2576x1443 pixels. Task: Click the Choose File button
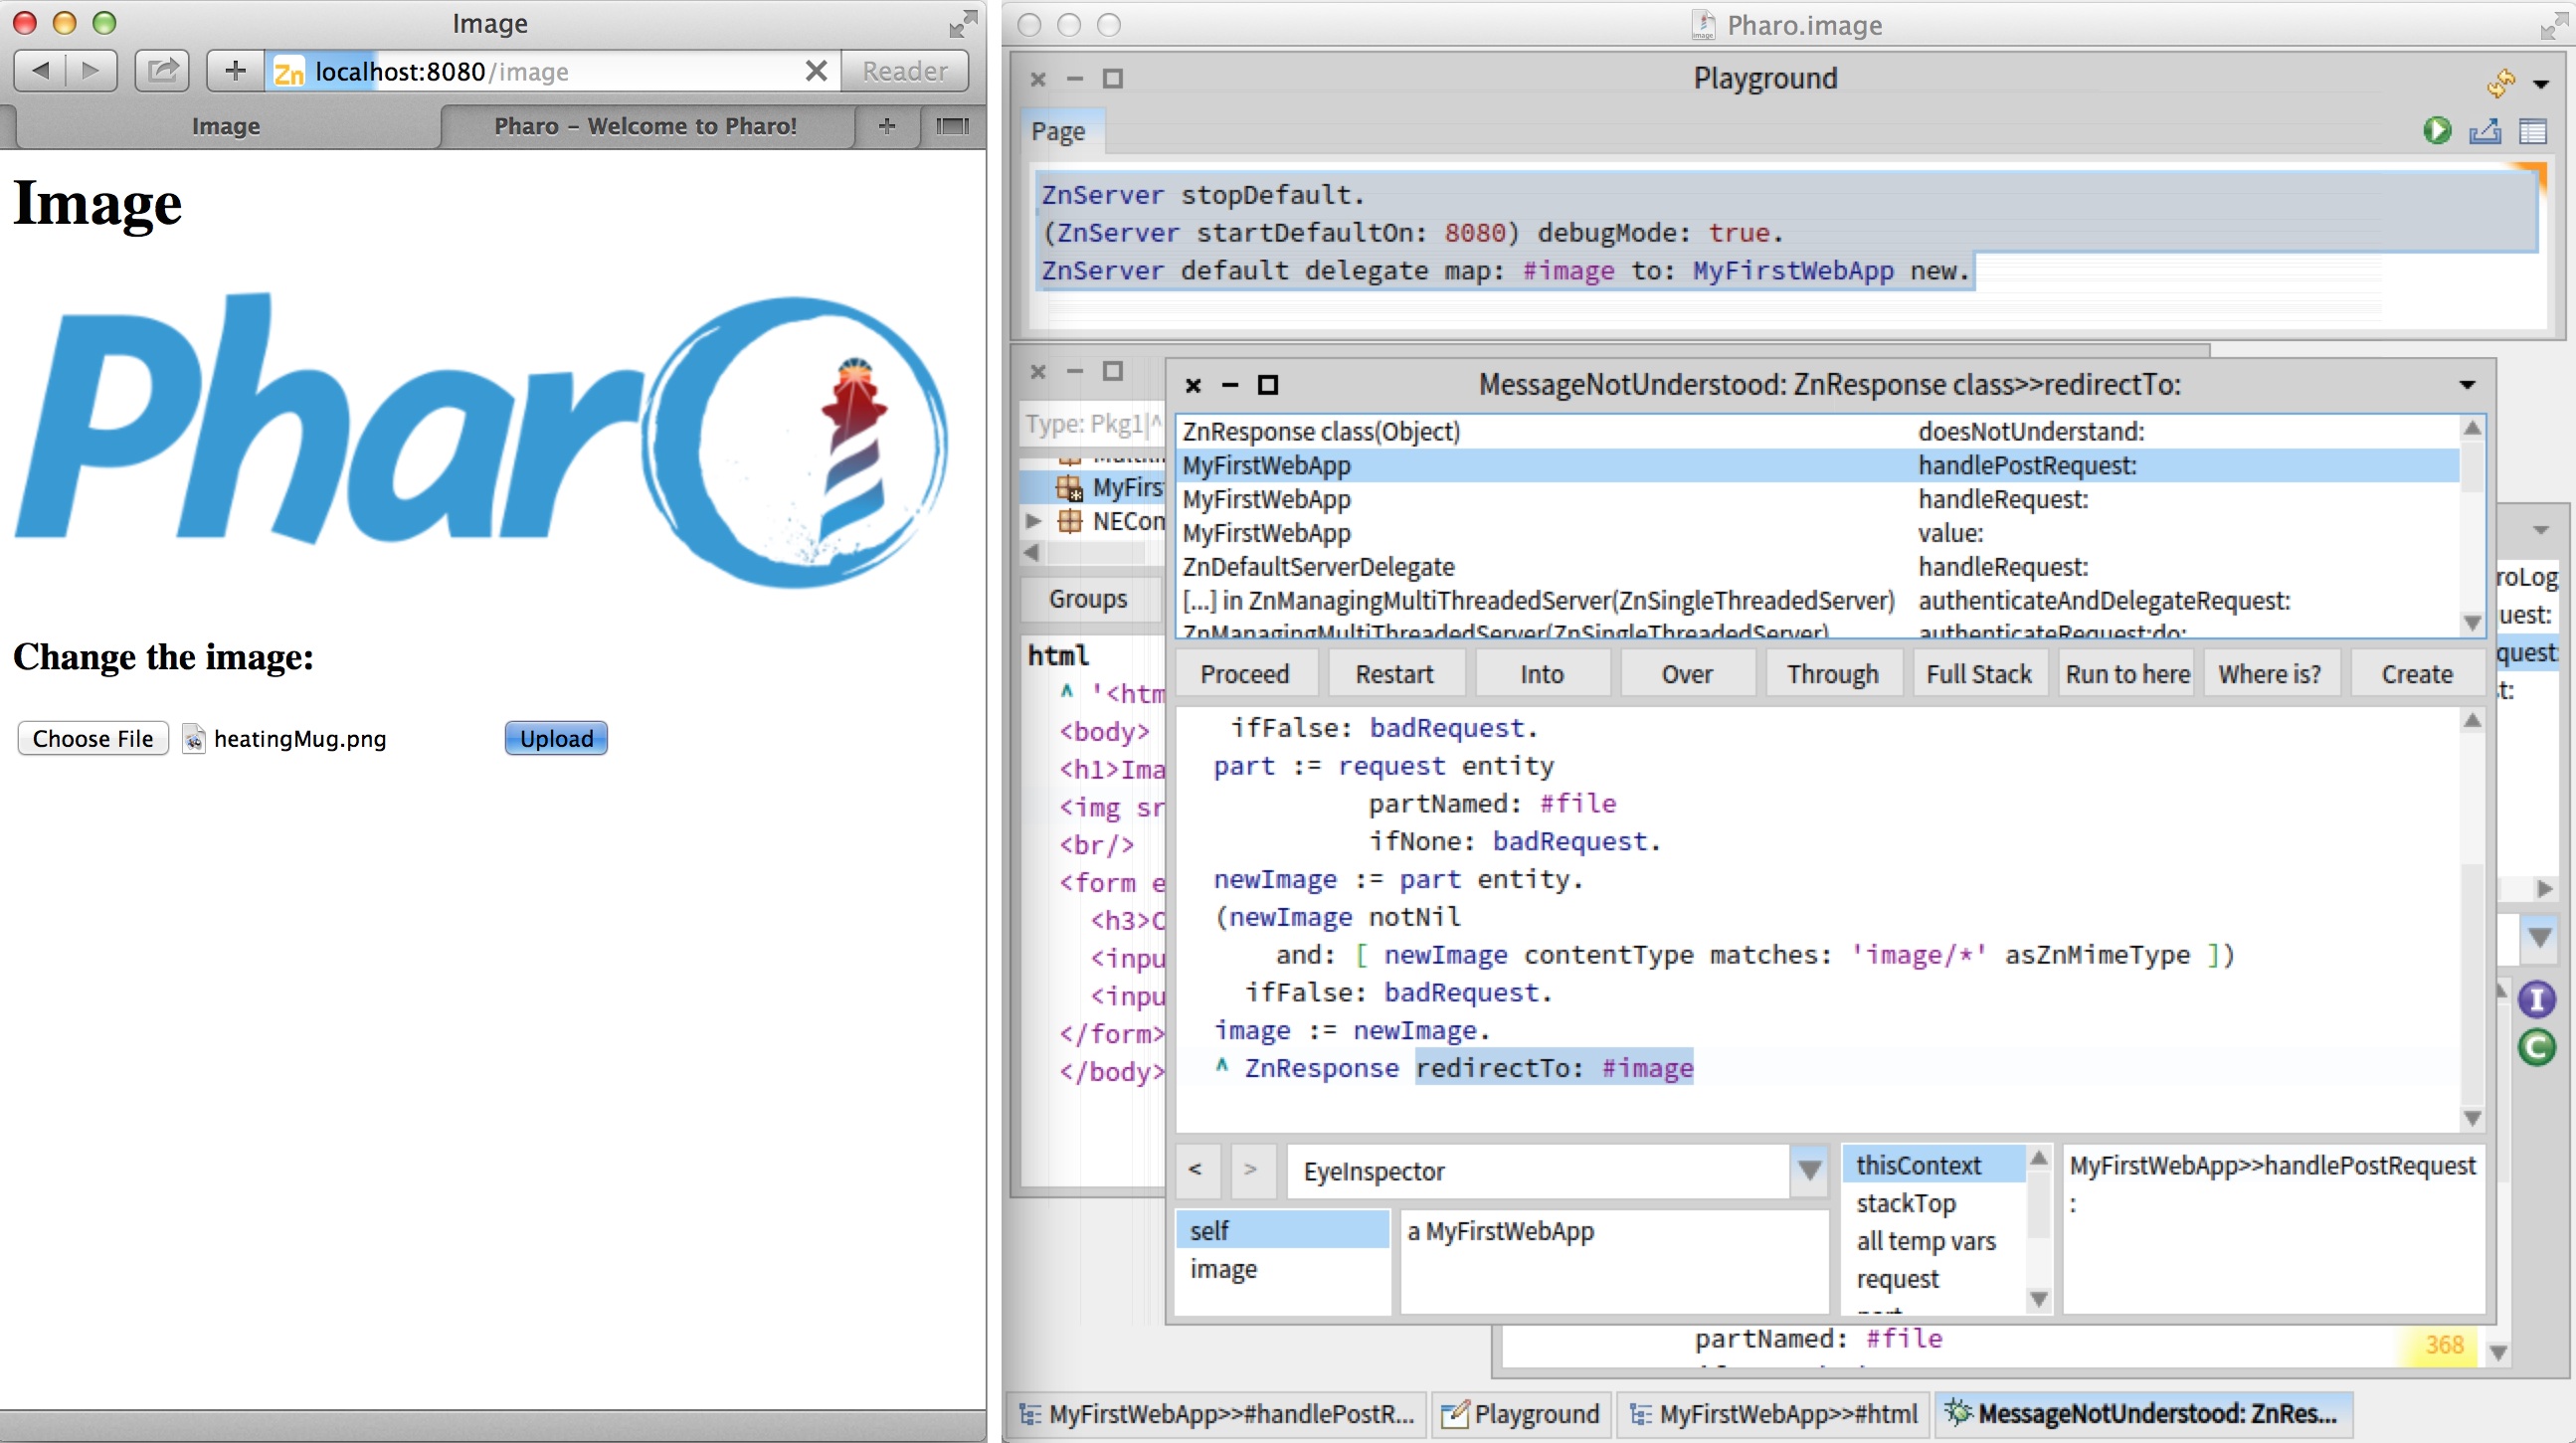(93, 738)
